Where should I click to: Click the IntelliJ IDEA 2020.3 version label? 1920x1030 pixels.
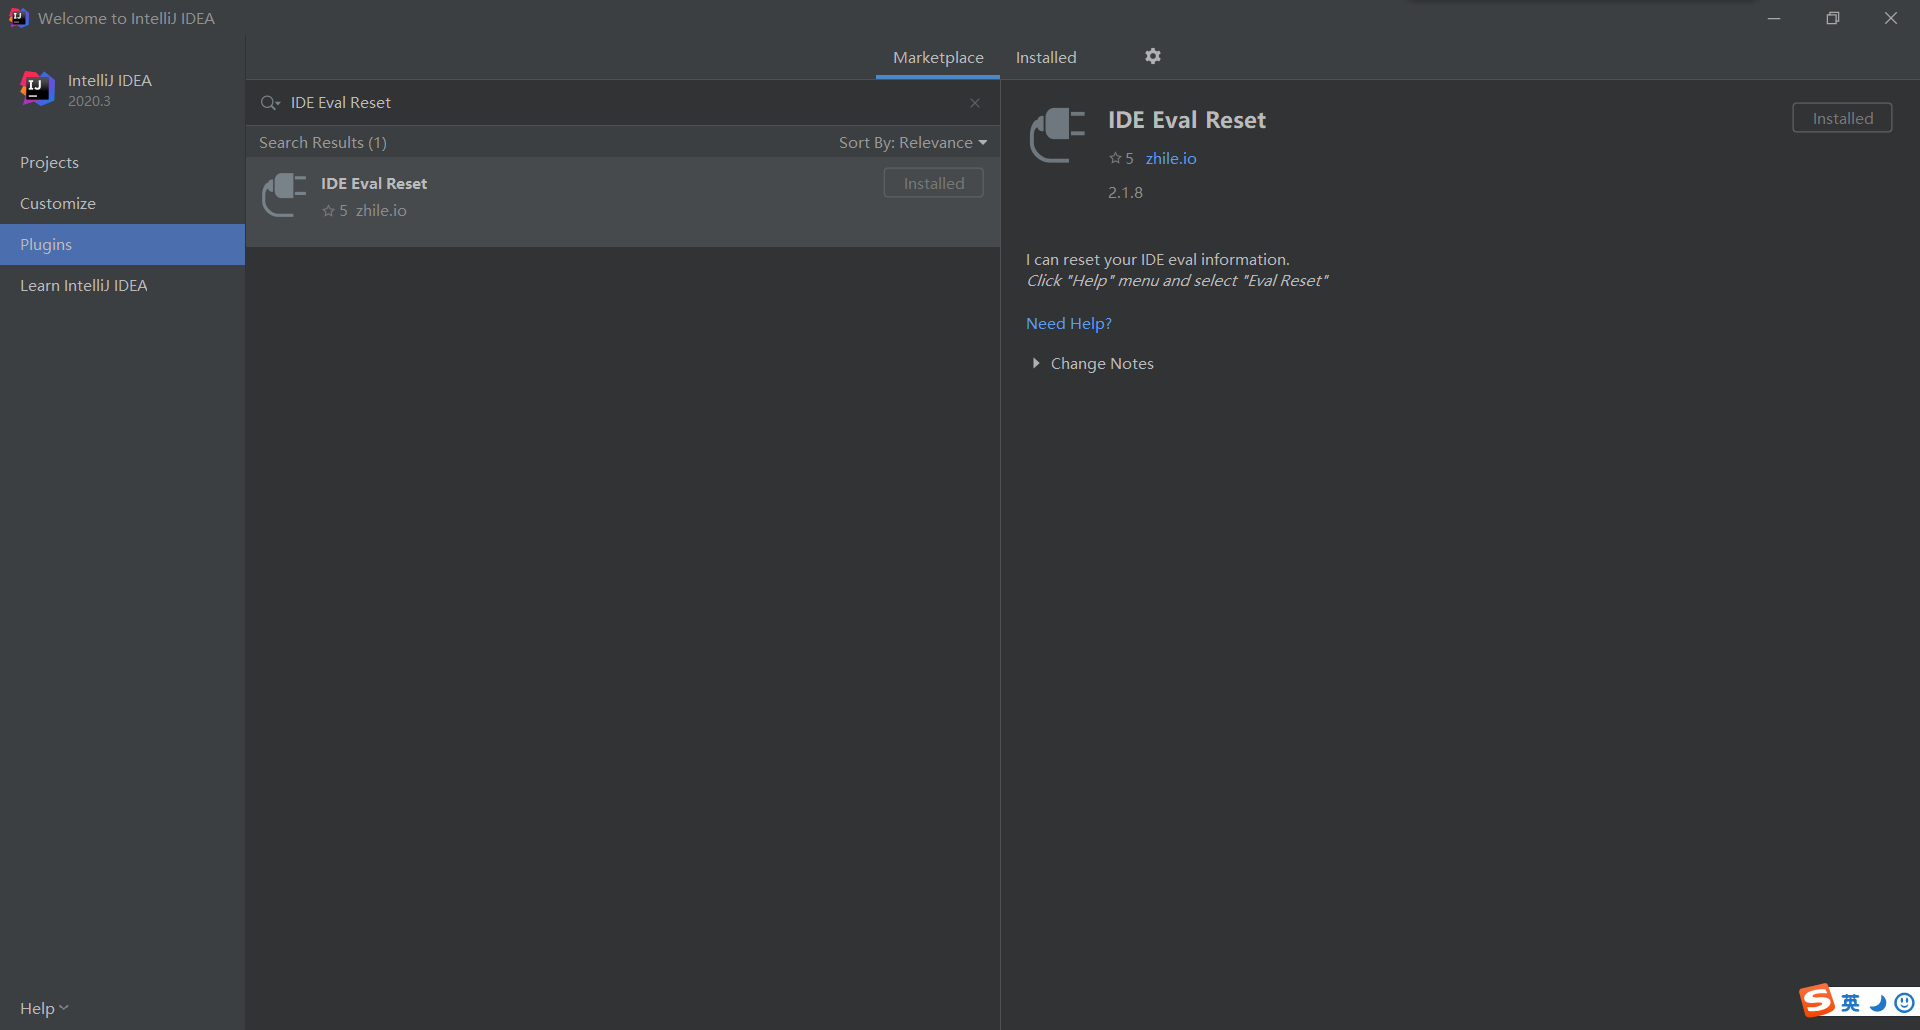(x=89, y=101)
